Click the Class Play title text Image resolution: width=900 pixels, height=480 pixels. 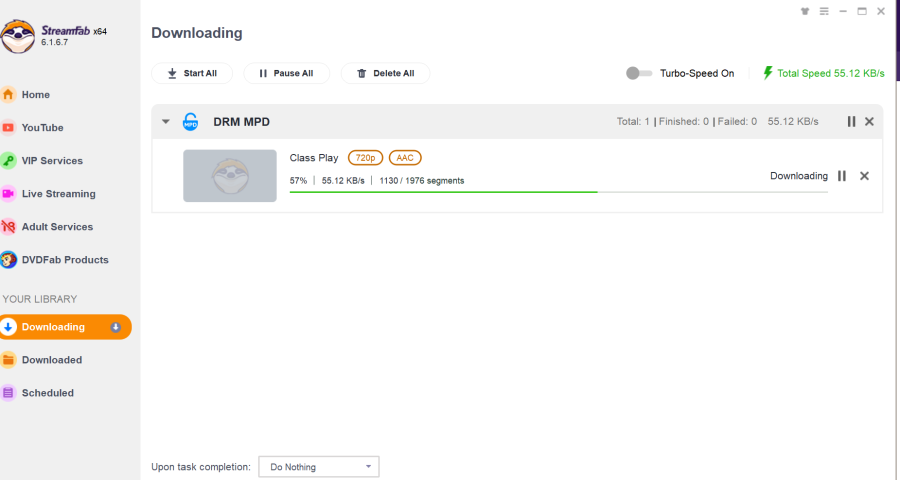(314, 158)
